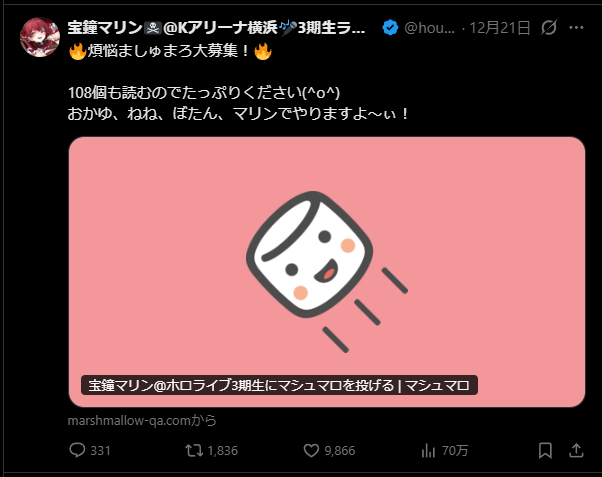The width and height of the screenshot is (602, 477).
Task: Open the pink marshmallow card image
Action: (327, 260)
